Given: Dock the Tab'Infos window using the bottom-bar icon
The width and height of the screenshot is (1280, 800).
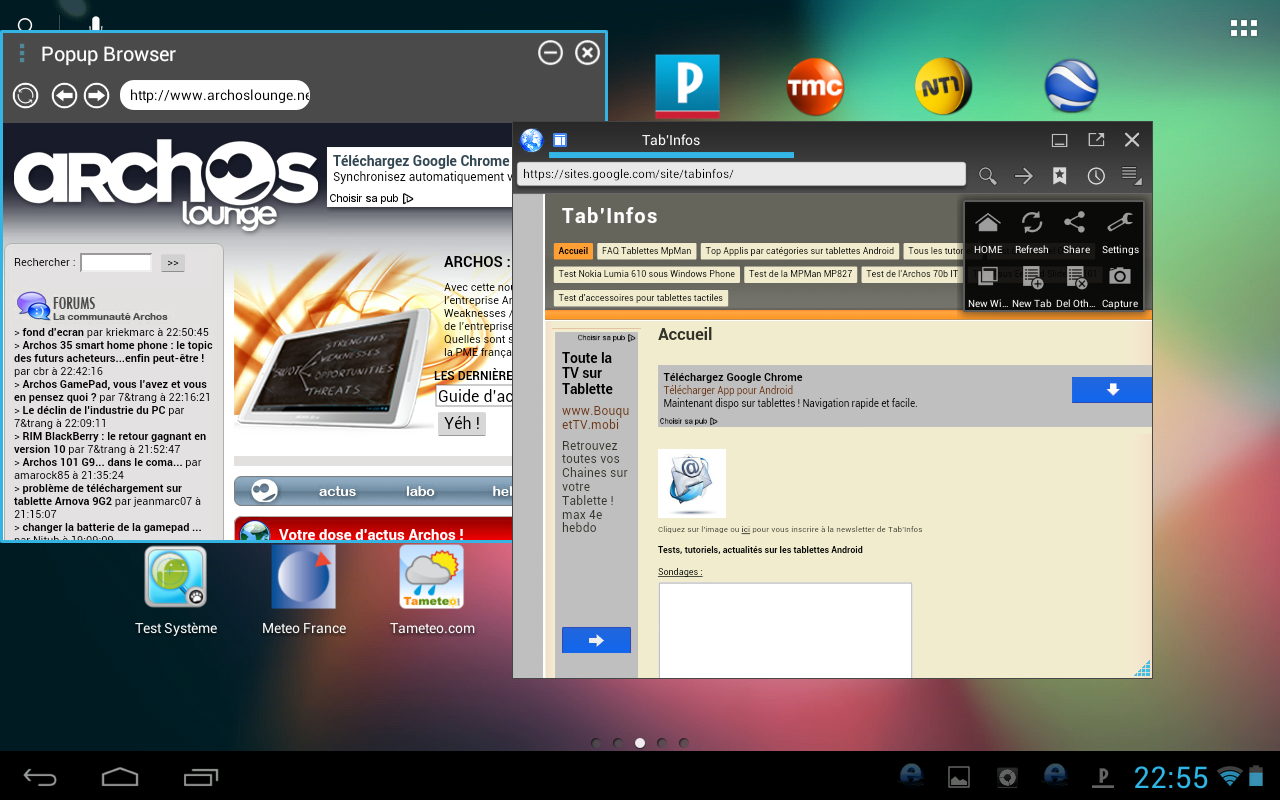Looking at the screenshot, I should point(1060,140).
